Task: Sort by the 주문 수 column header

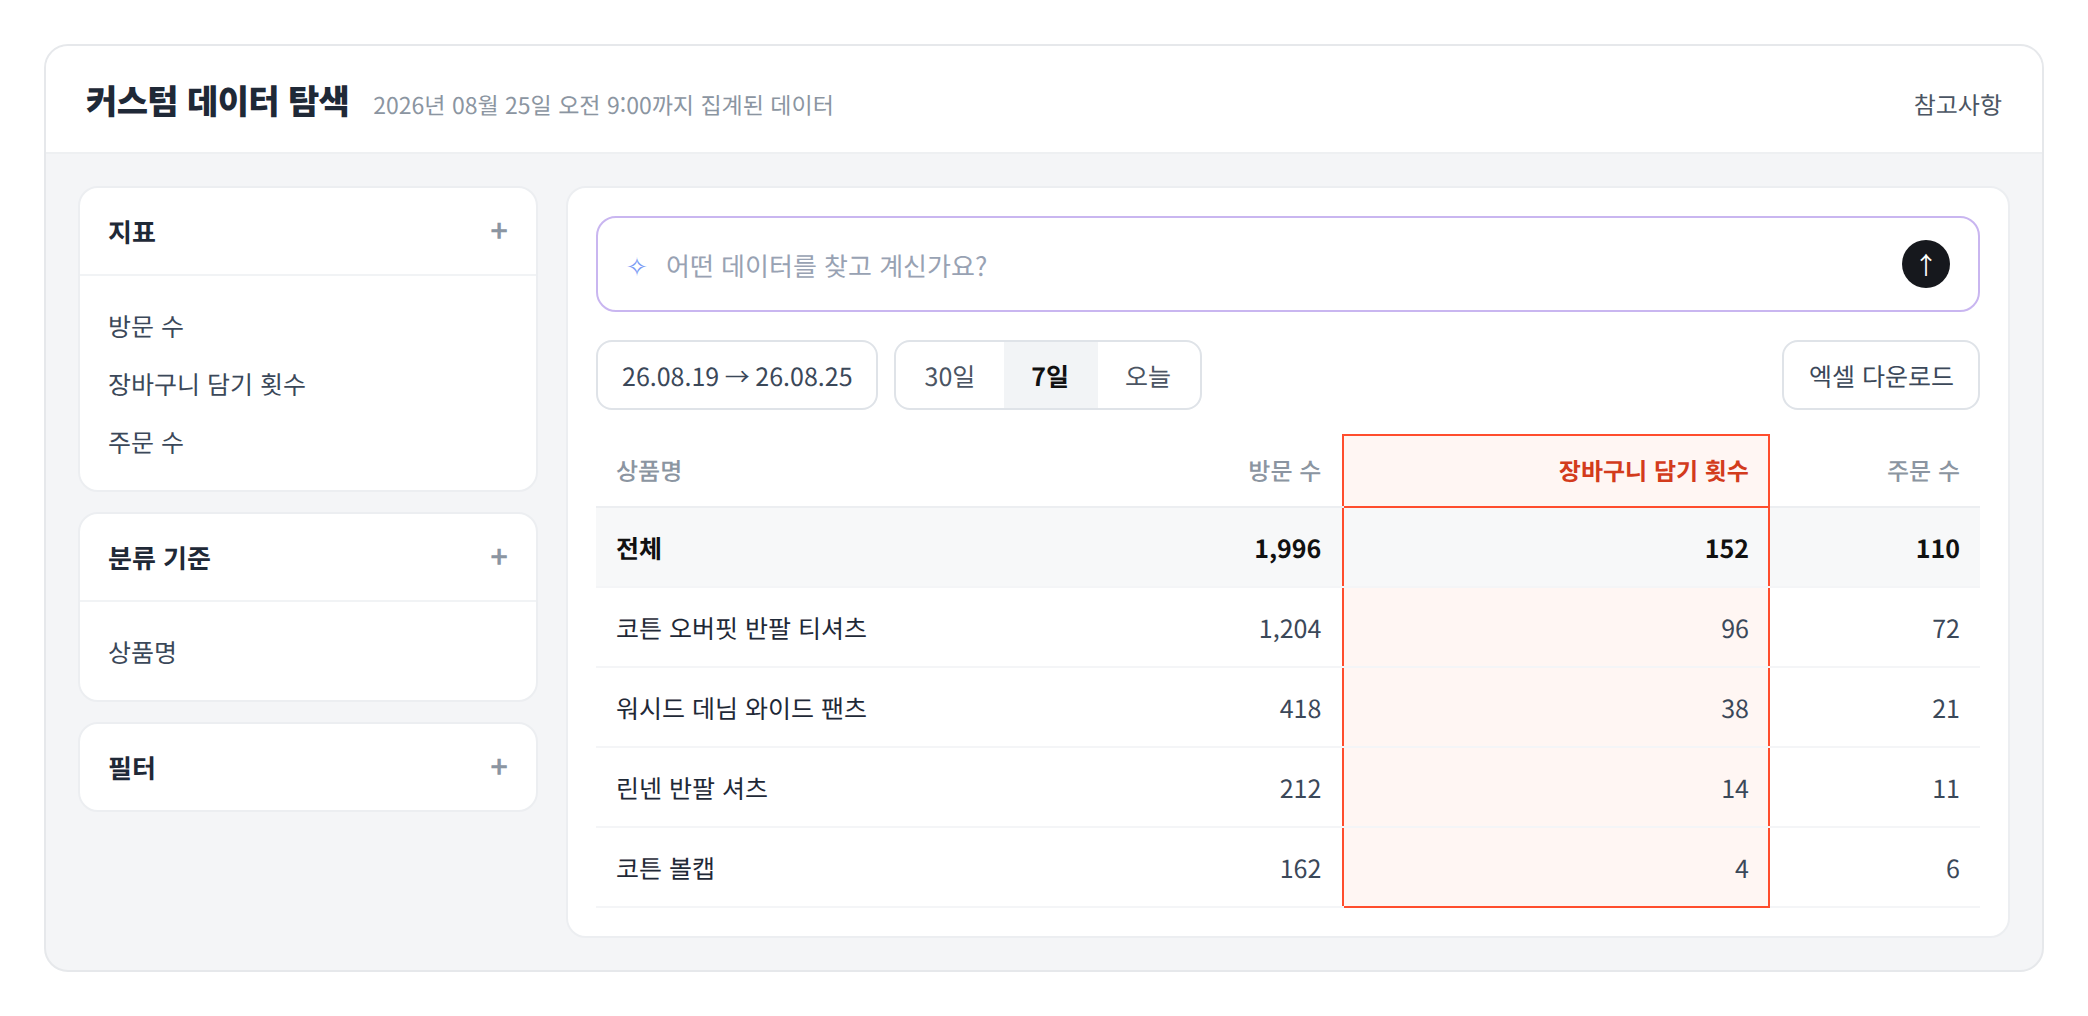Action: click(x=1922, y=470)
